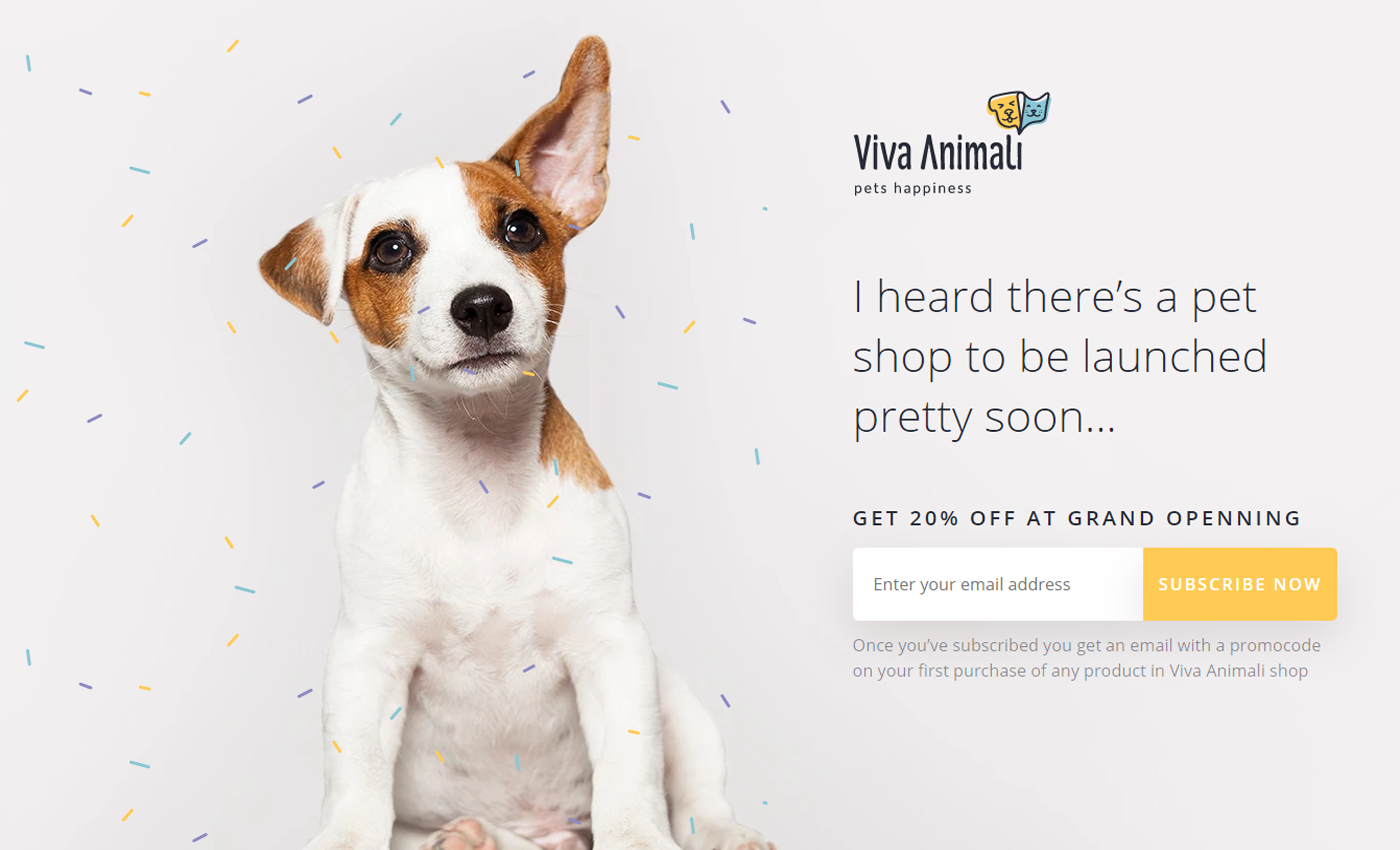Image resolution: width=1400 pixels, height=850 pixels.
Task: Focus the "Enter your email address" field
Action: [998, 584]
